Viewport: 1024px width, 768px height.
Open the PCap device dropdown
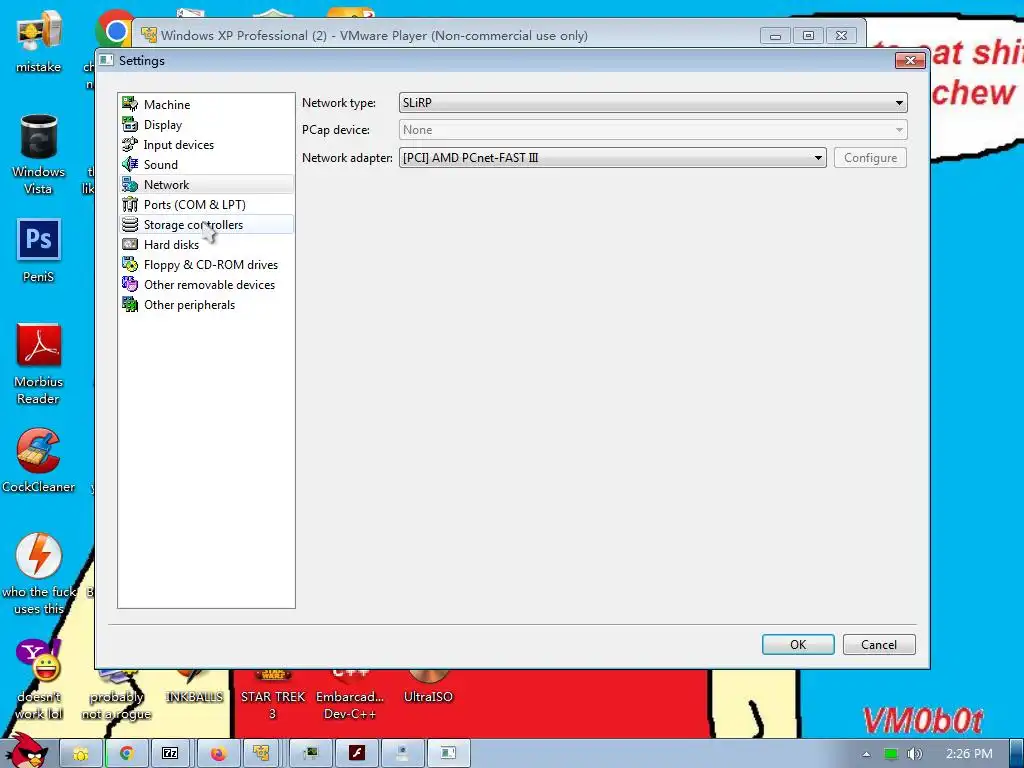[653, 130]
